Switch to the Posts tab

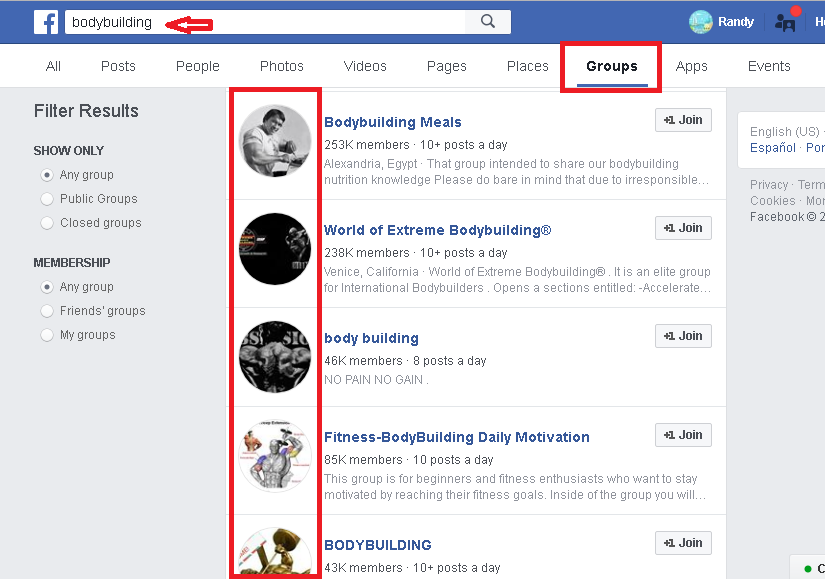[118, 66]
